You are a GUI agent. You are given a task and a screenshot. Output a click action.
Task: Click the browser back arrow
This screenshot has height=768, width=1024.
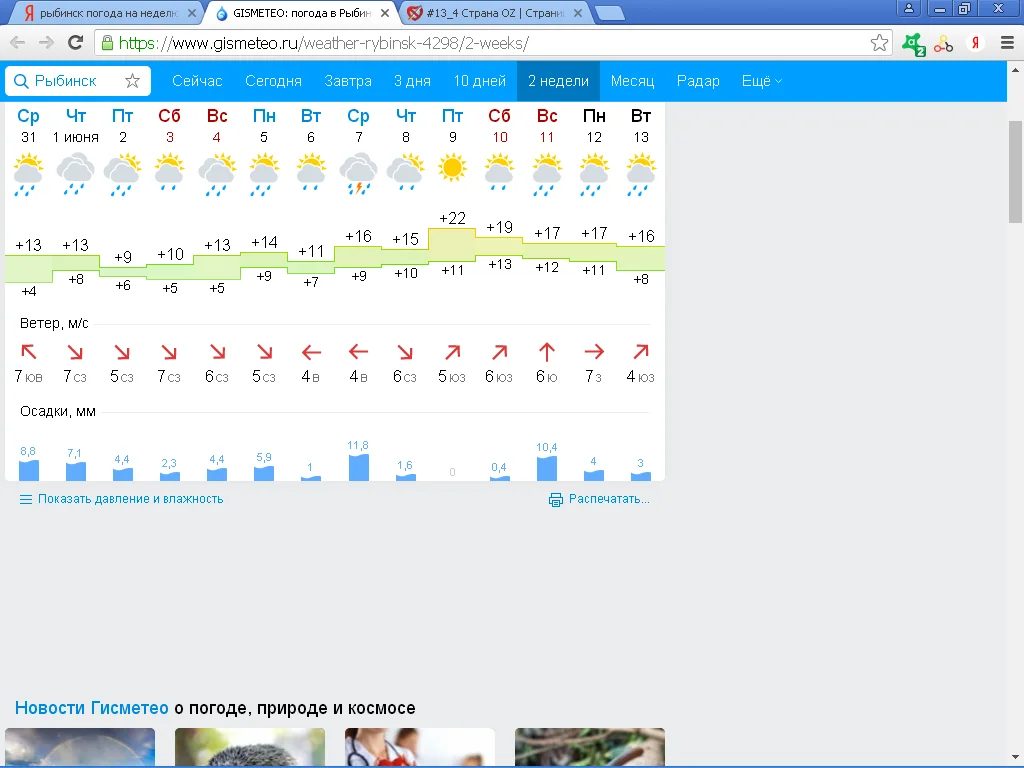[x=17, y=43]
